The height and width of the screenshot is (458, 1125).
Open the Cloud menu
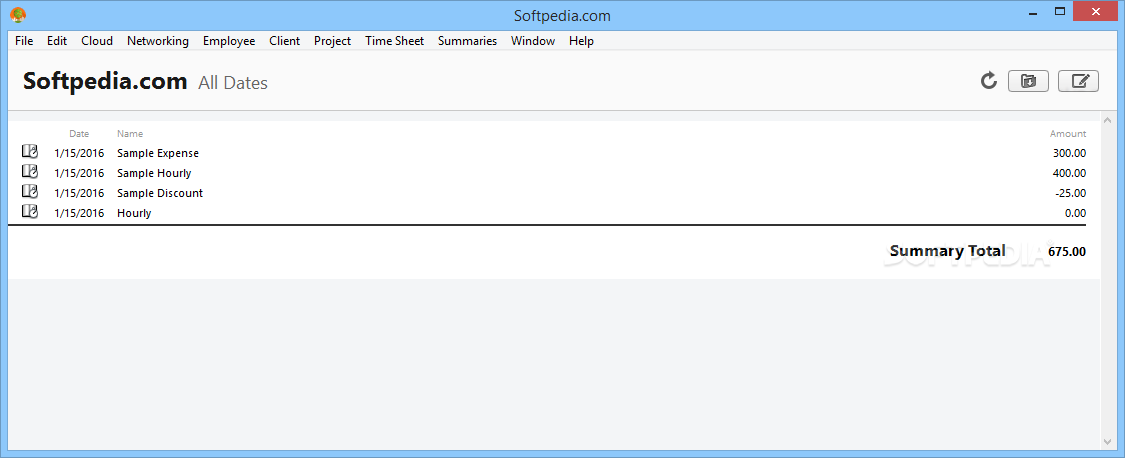97,41
